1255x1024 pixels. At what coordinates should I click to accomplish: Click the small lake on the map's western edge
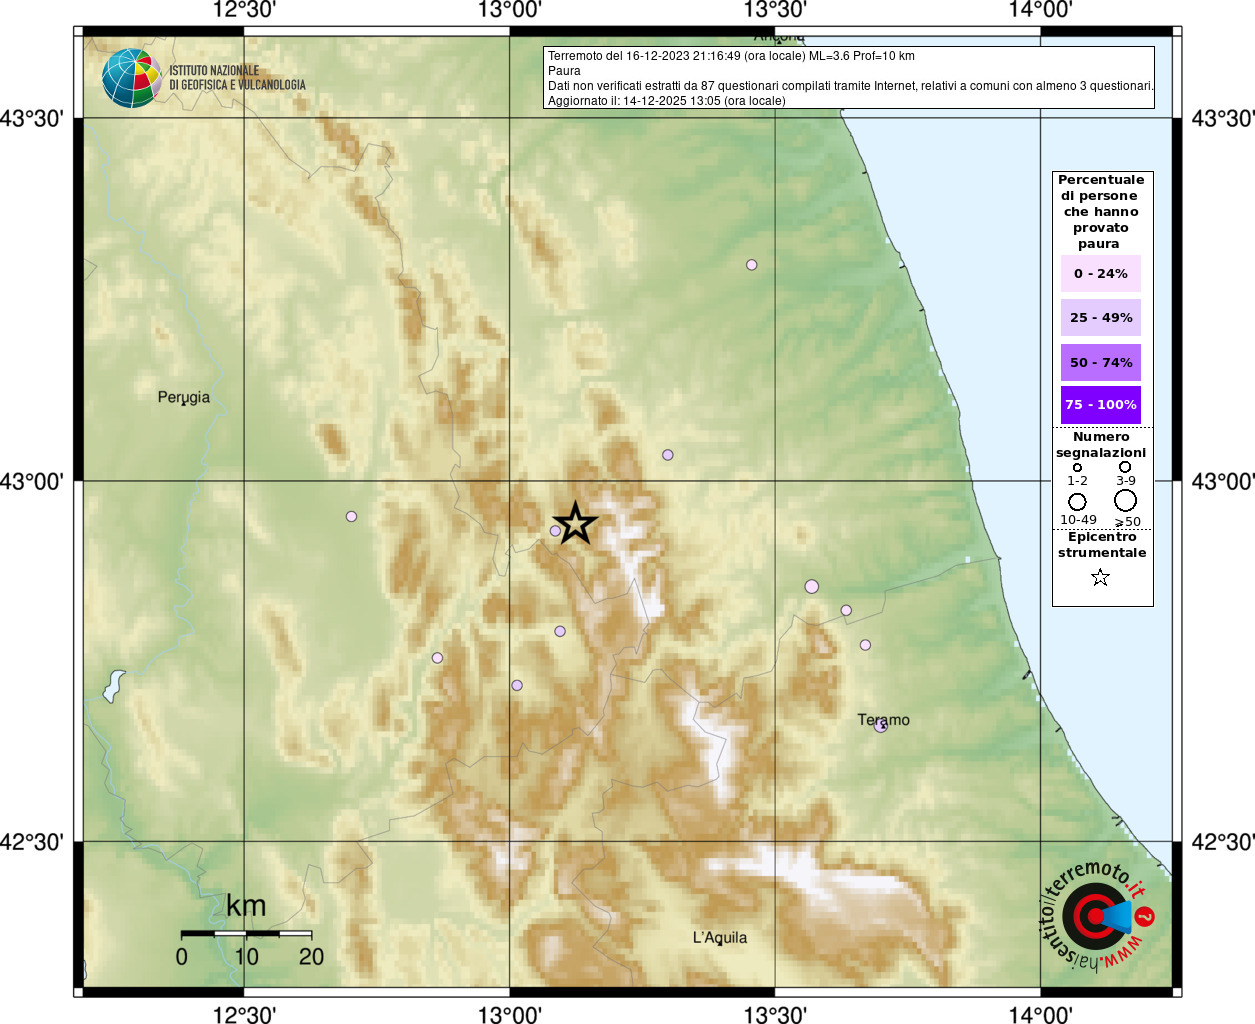(115, 685)
